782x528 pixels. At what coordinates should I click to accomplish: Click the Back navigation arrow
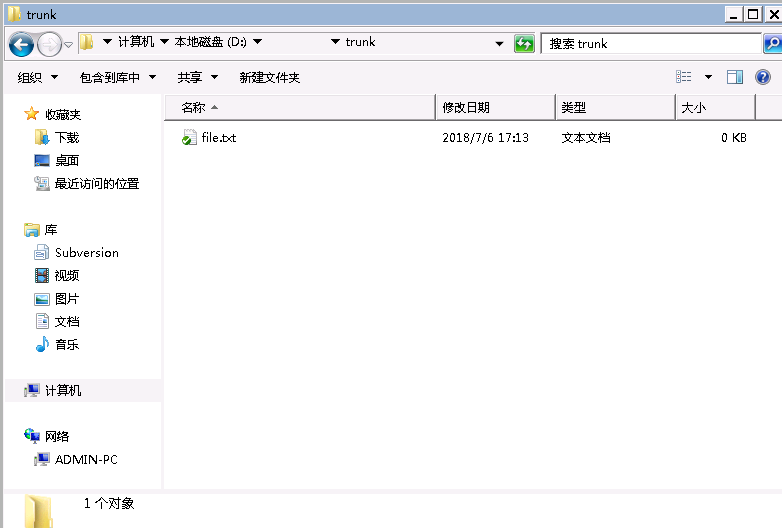click(x=21, y=45)
